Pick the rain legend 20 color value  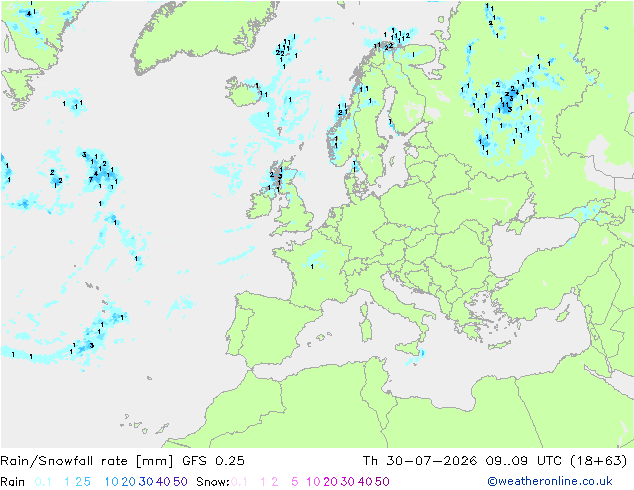tap(129, 482)
